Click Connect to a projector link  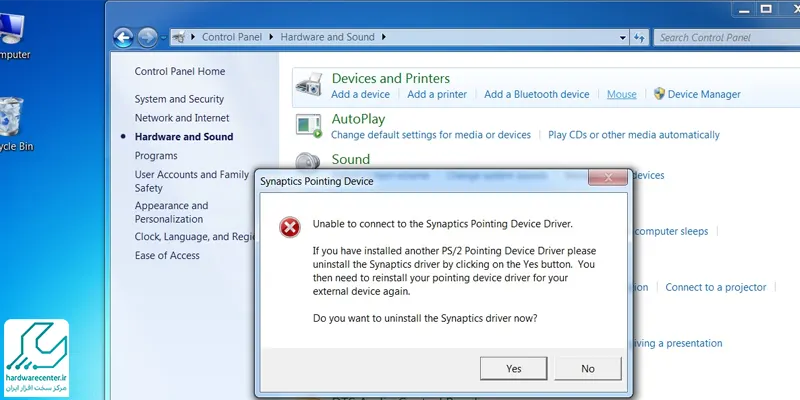pyautogui.click(x=715, y=287)
